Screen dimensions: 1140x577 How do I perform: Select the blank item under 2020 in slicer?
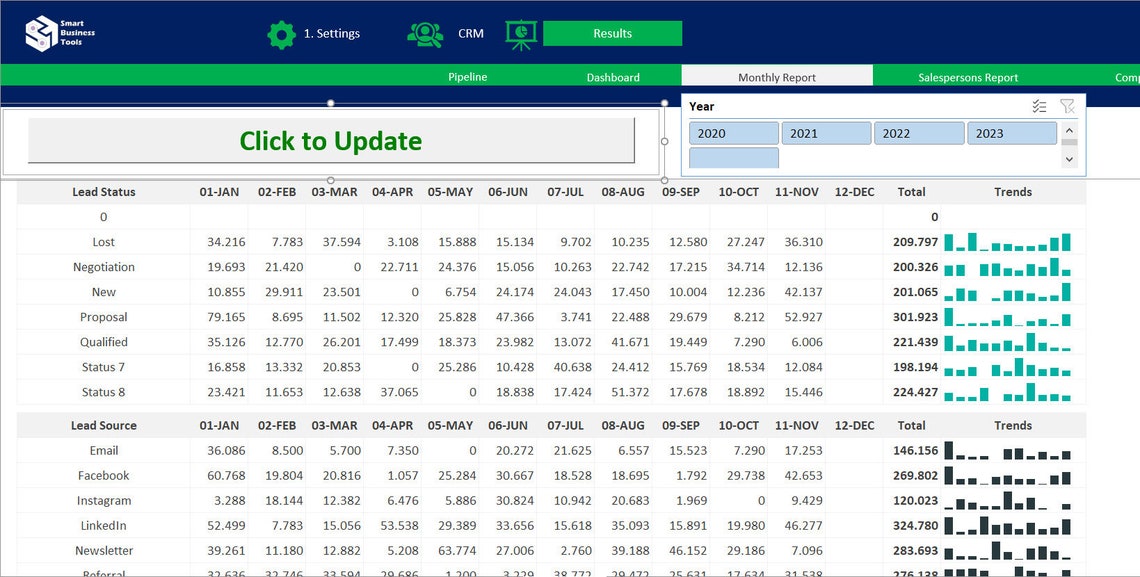coord(734,158)
